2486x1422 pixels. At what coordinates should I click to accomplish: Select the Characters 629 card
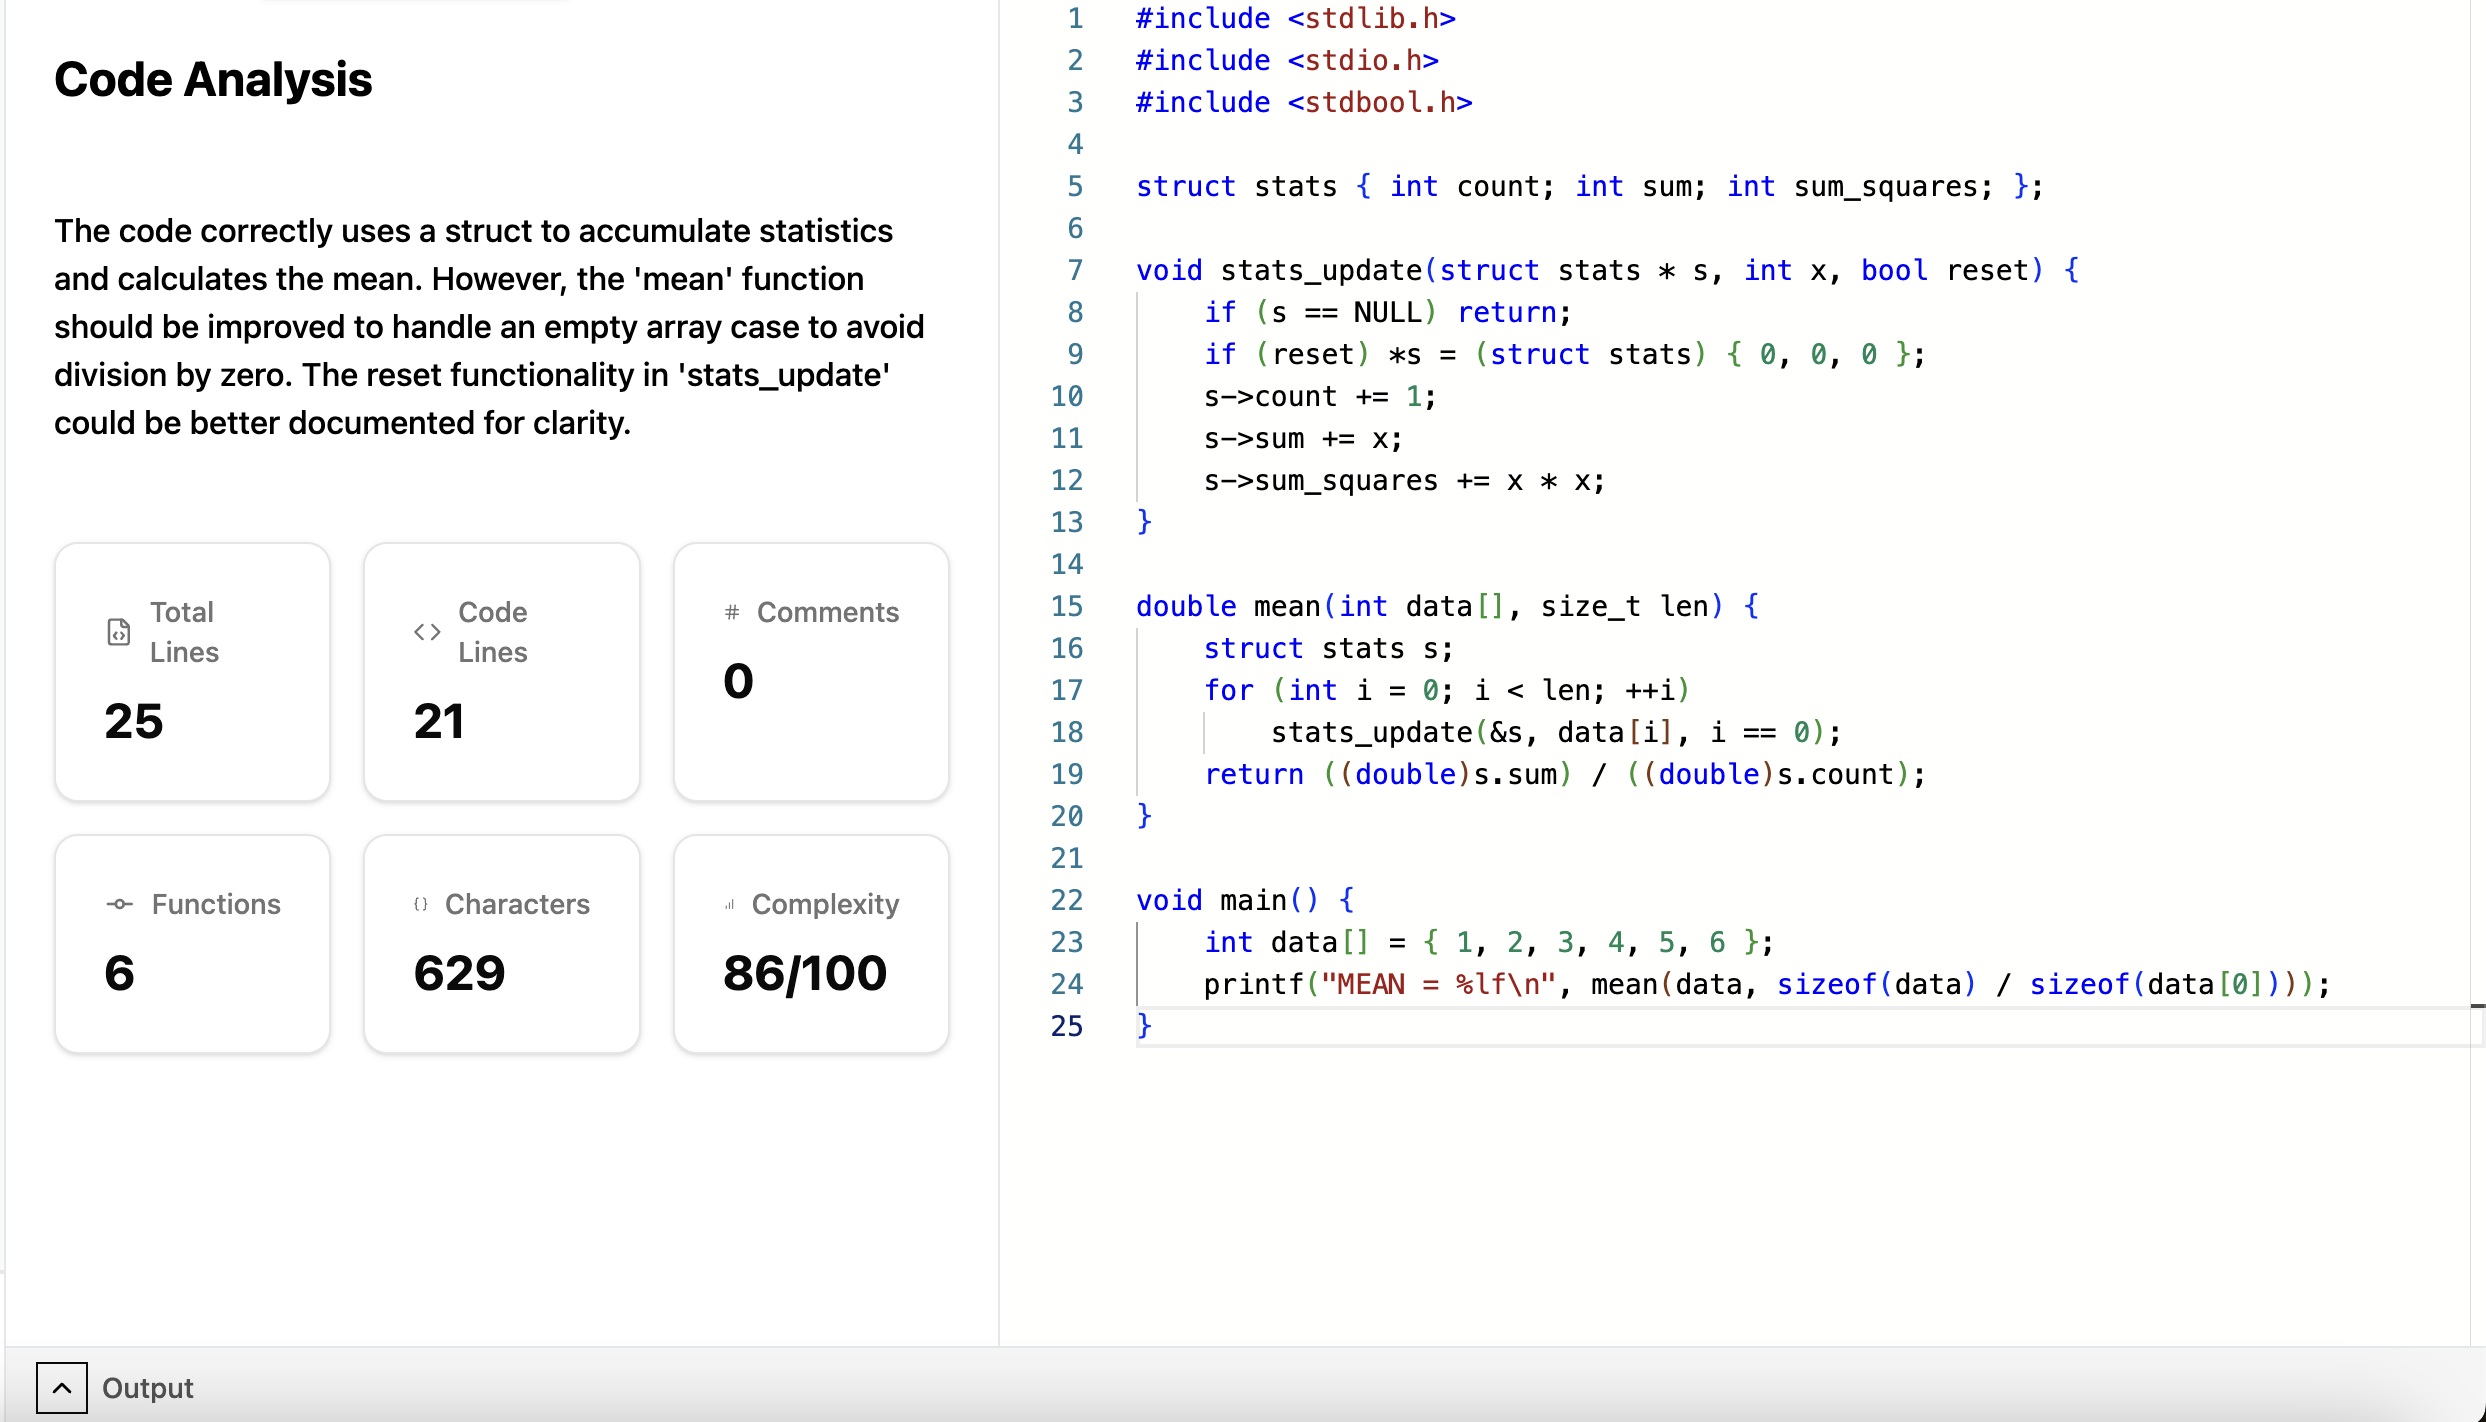pyautogui.click(x=501, y=943)
